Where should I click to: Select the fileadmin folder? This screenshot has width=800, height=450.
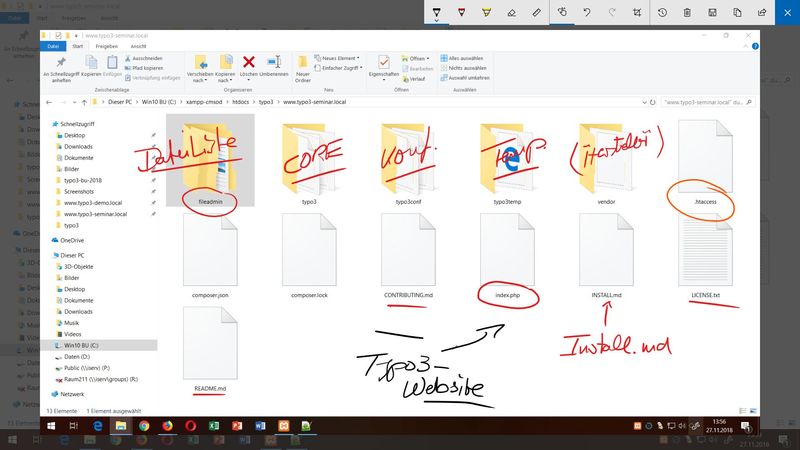(x=209, y=160)
